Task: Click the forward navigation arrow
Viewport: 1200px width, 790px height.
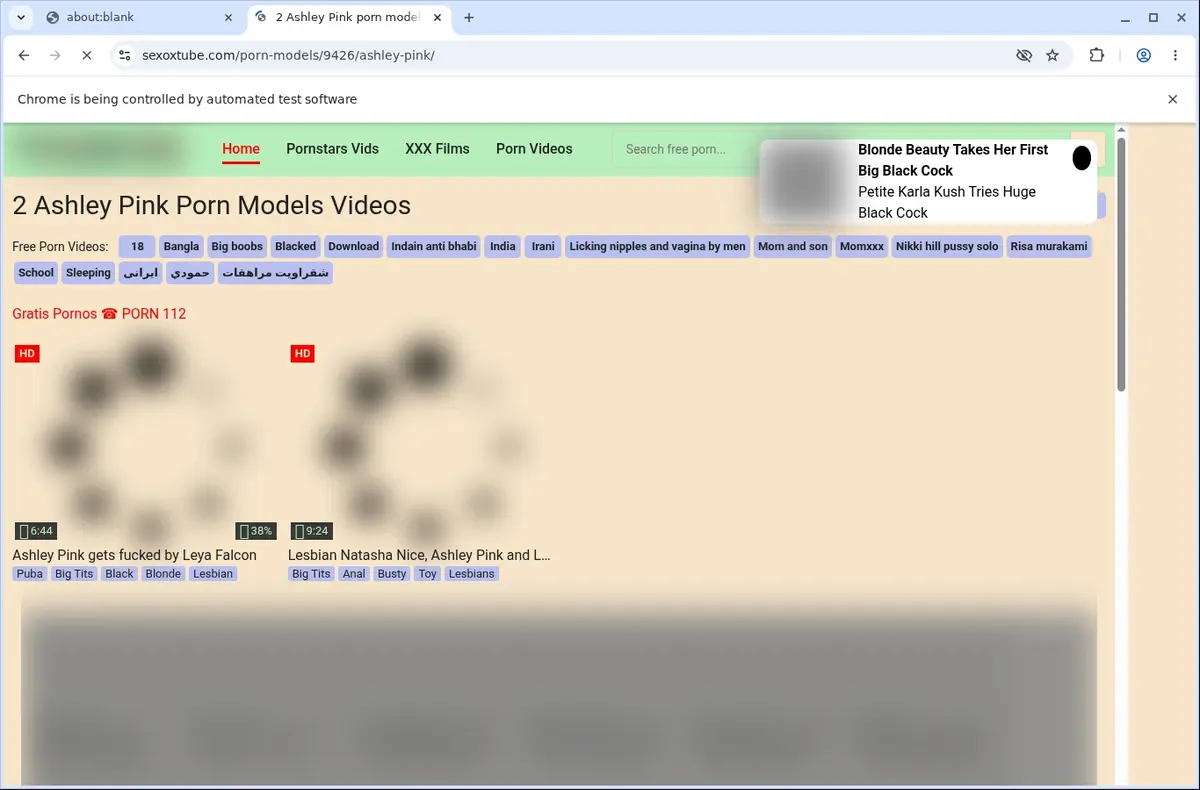Action: pyautogui.click(x=55, y=55)
